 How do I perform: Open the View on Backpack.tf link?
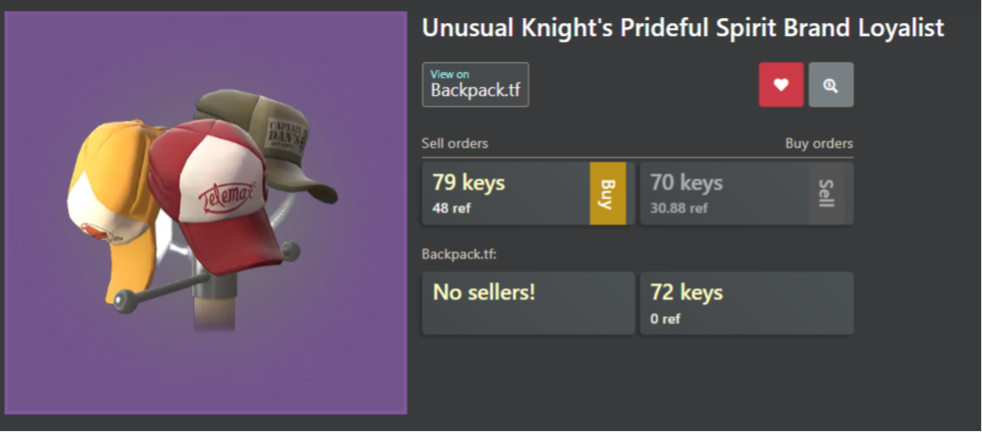(475, 85)
